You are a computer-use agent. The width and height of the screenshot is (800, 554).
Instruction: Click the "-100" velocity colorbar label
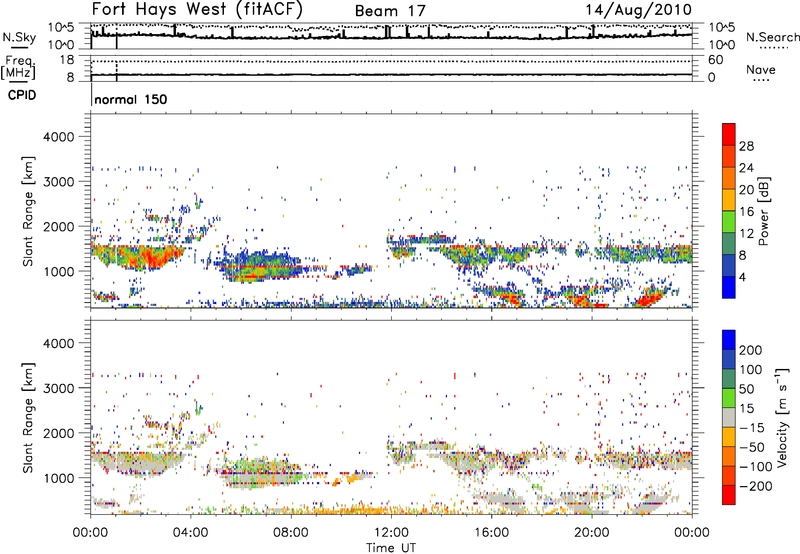click(x=756, y=467)
